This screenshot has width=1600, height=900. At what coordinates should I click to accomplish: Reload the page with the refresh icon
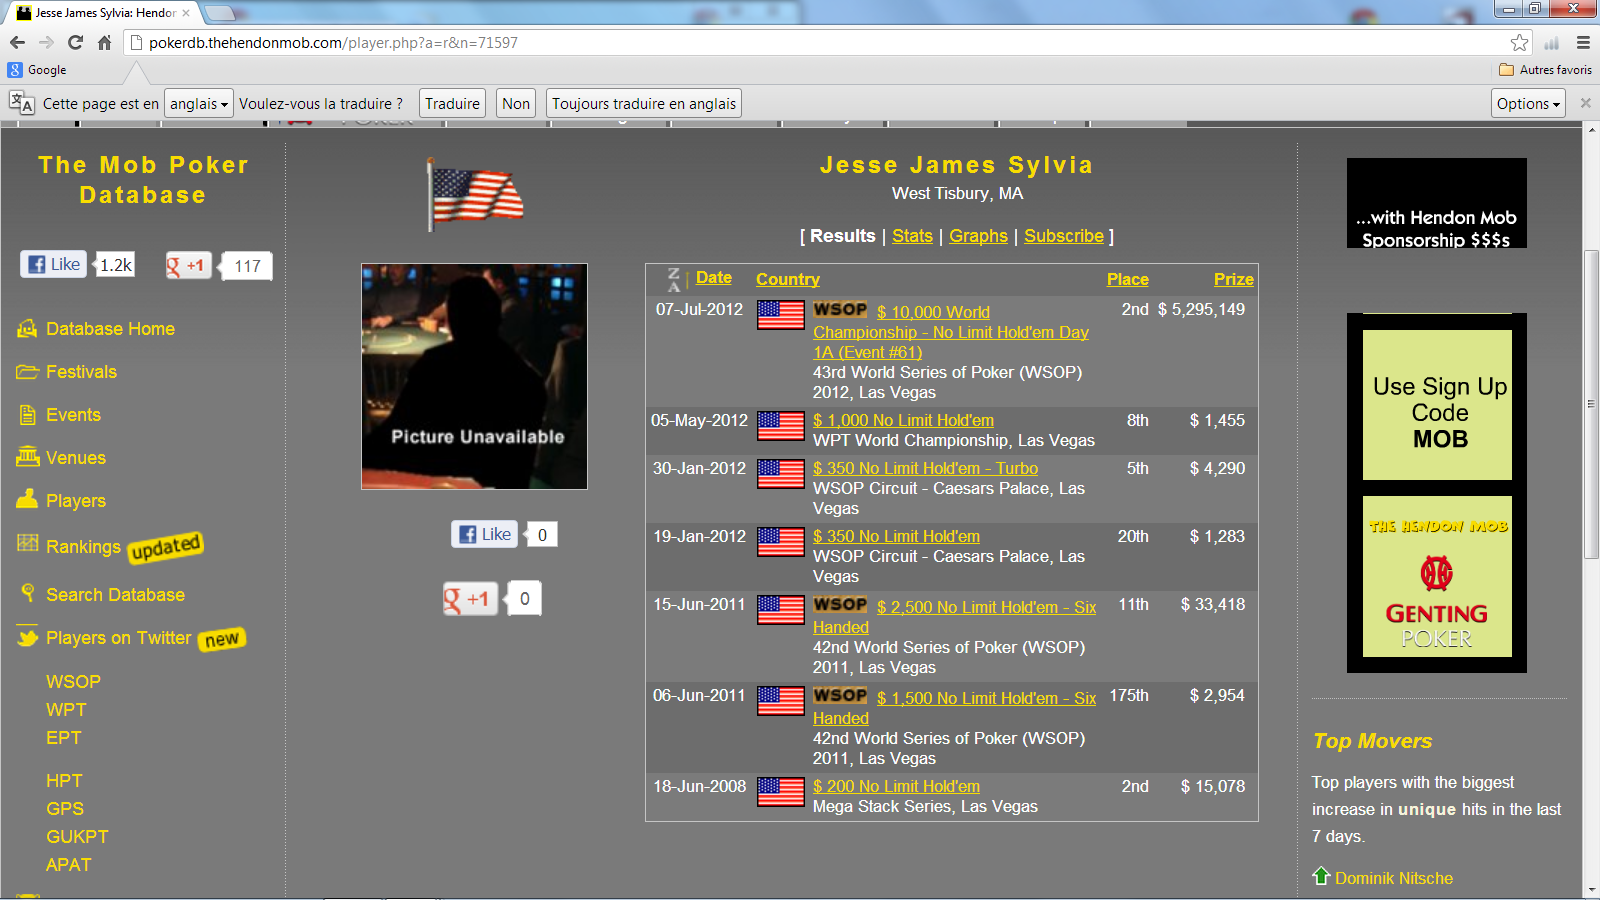[x=75, y=42]
